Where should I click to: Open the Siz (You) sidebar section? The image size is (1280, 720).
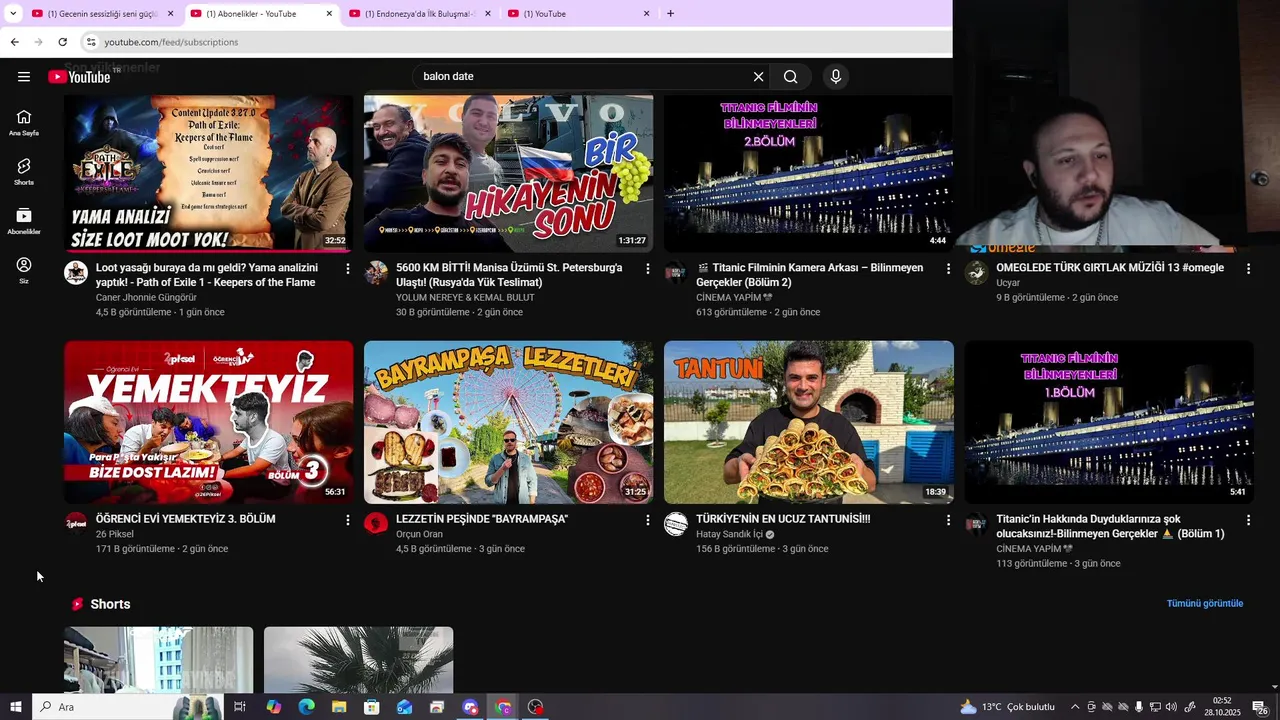click(24, 271)
